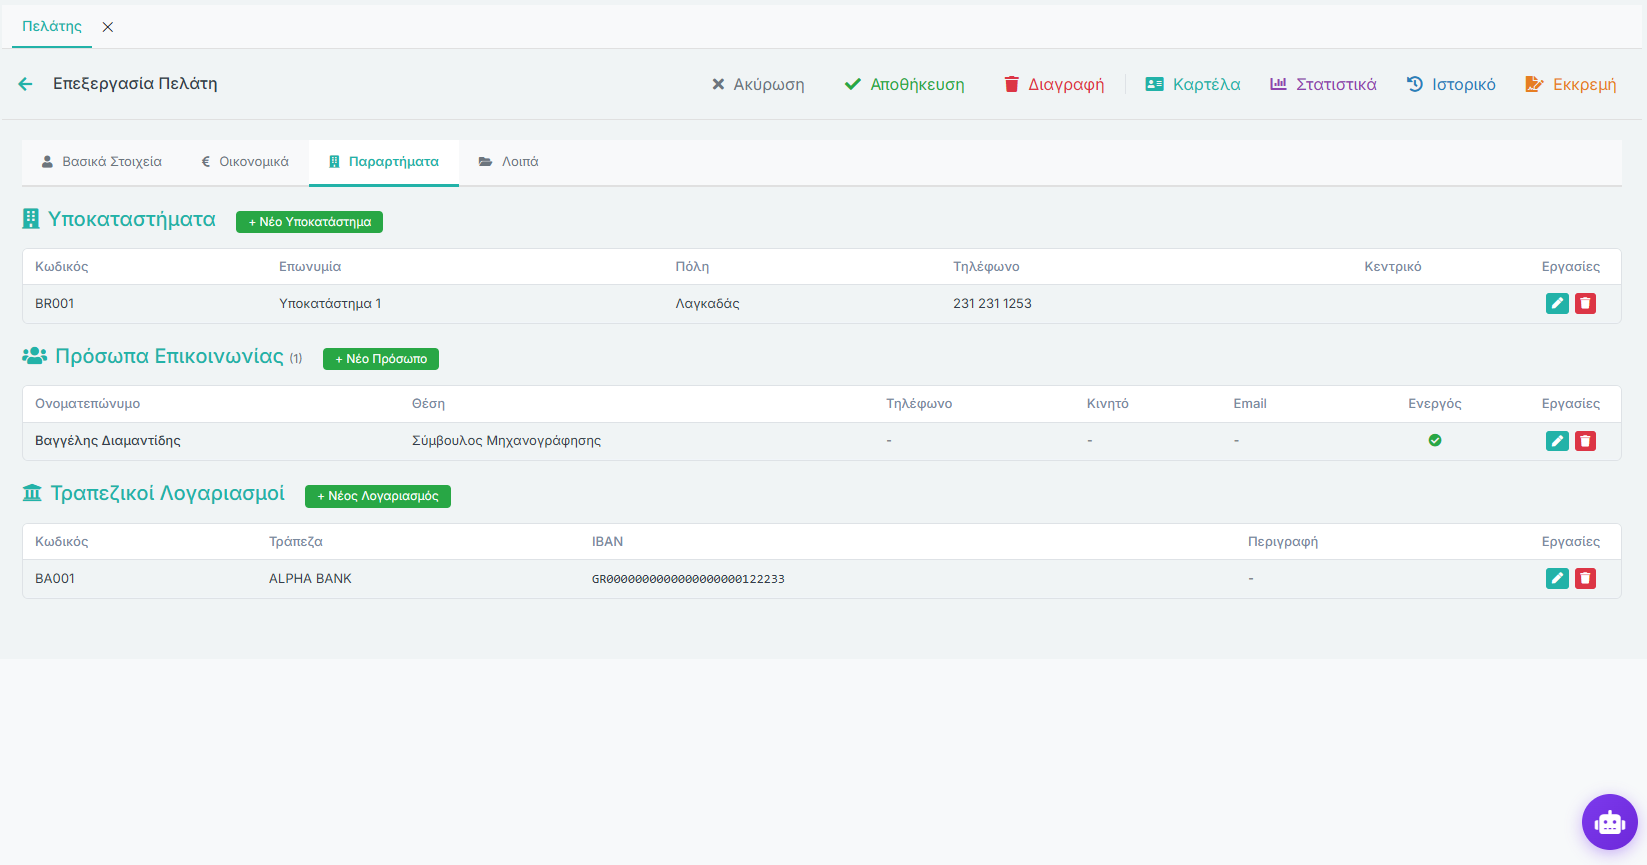The height and width of the screenshot is (865, 1647).
Task: Click the building icon beside Υποκαταστήματα
Action: [31, 219]
